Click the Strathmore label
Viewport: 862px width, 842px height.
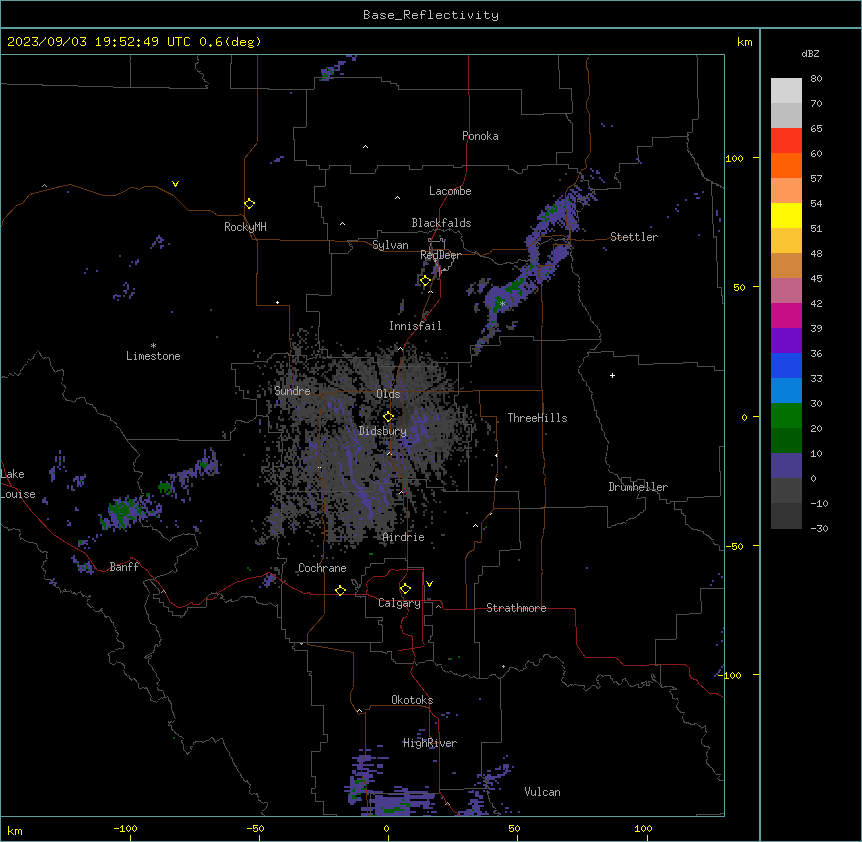516,608
